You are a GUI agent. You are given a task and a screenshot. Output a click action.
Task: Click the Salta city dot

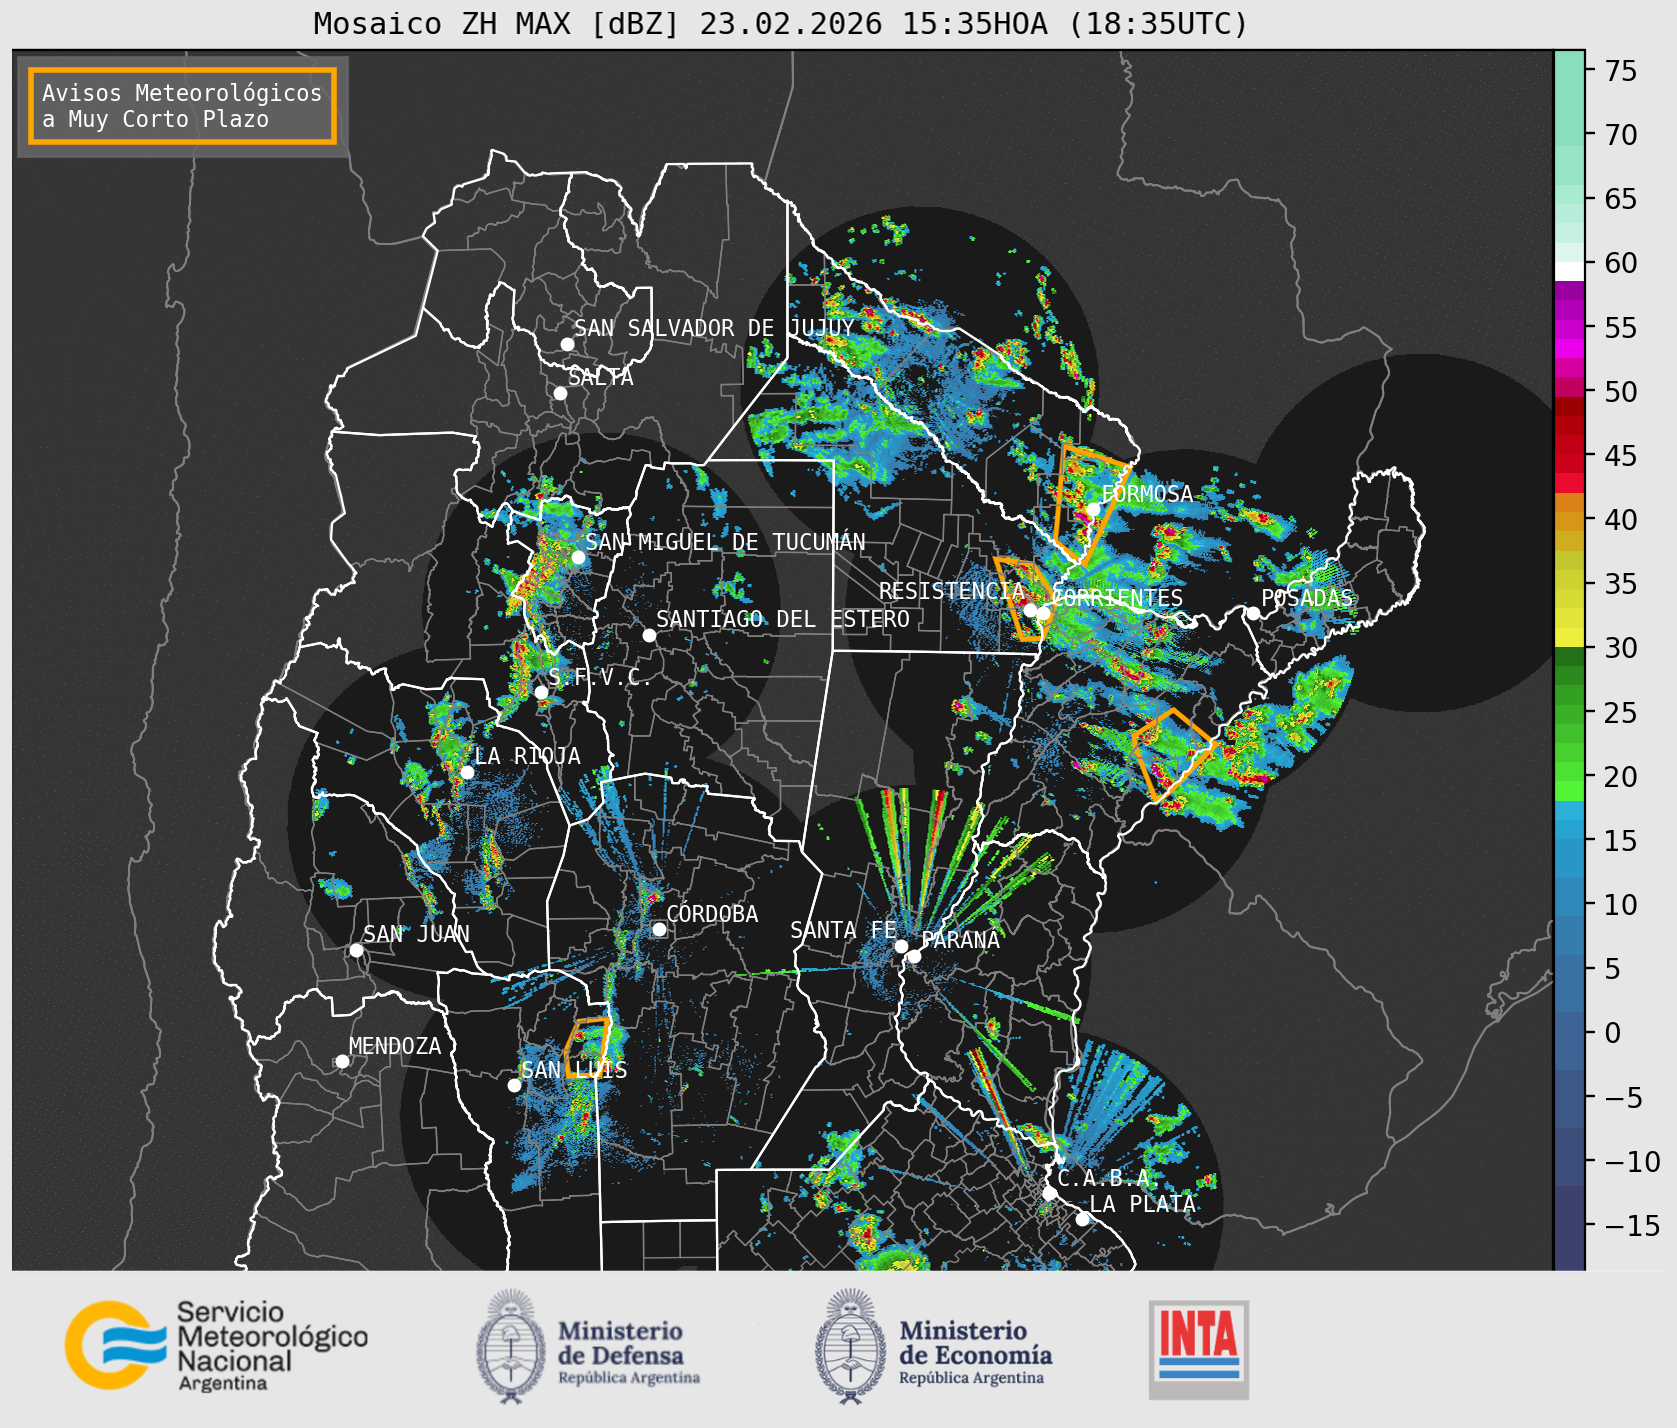click(561, 393)
